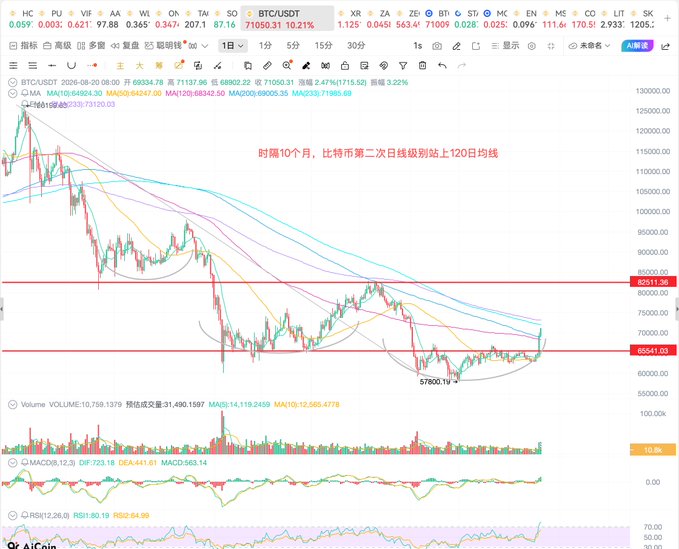Switch to the LIT 2.933 ticker tab
The width and height of the screenshot is (679, 549).
[612, 19]
